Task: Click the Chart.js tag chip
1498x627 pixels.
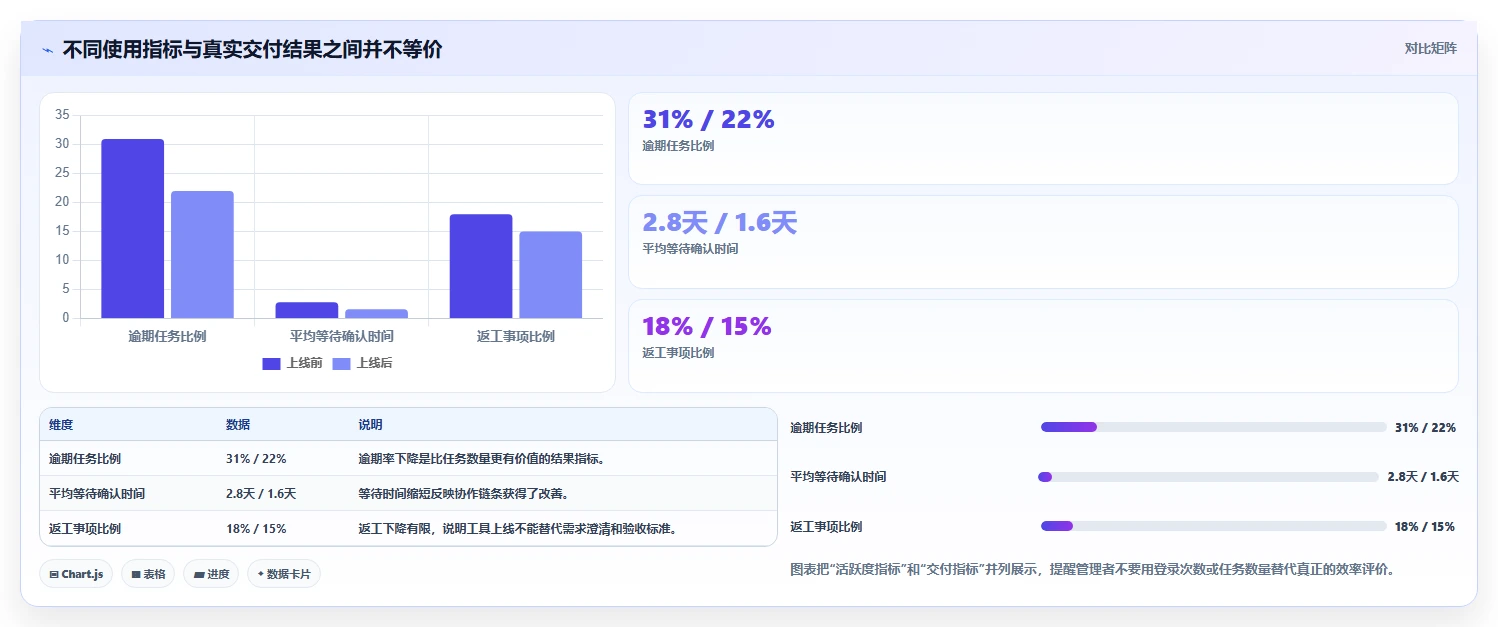Action: click(76, 574)
